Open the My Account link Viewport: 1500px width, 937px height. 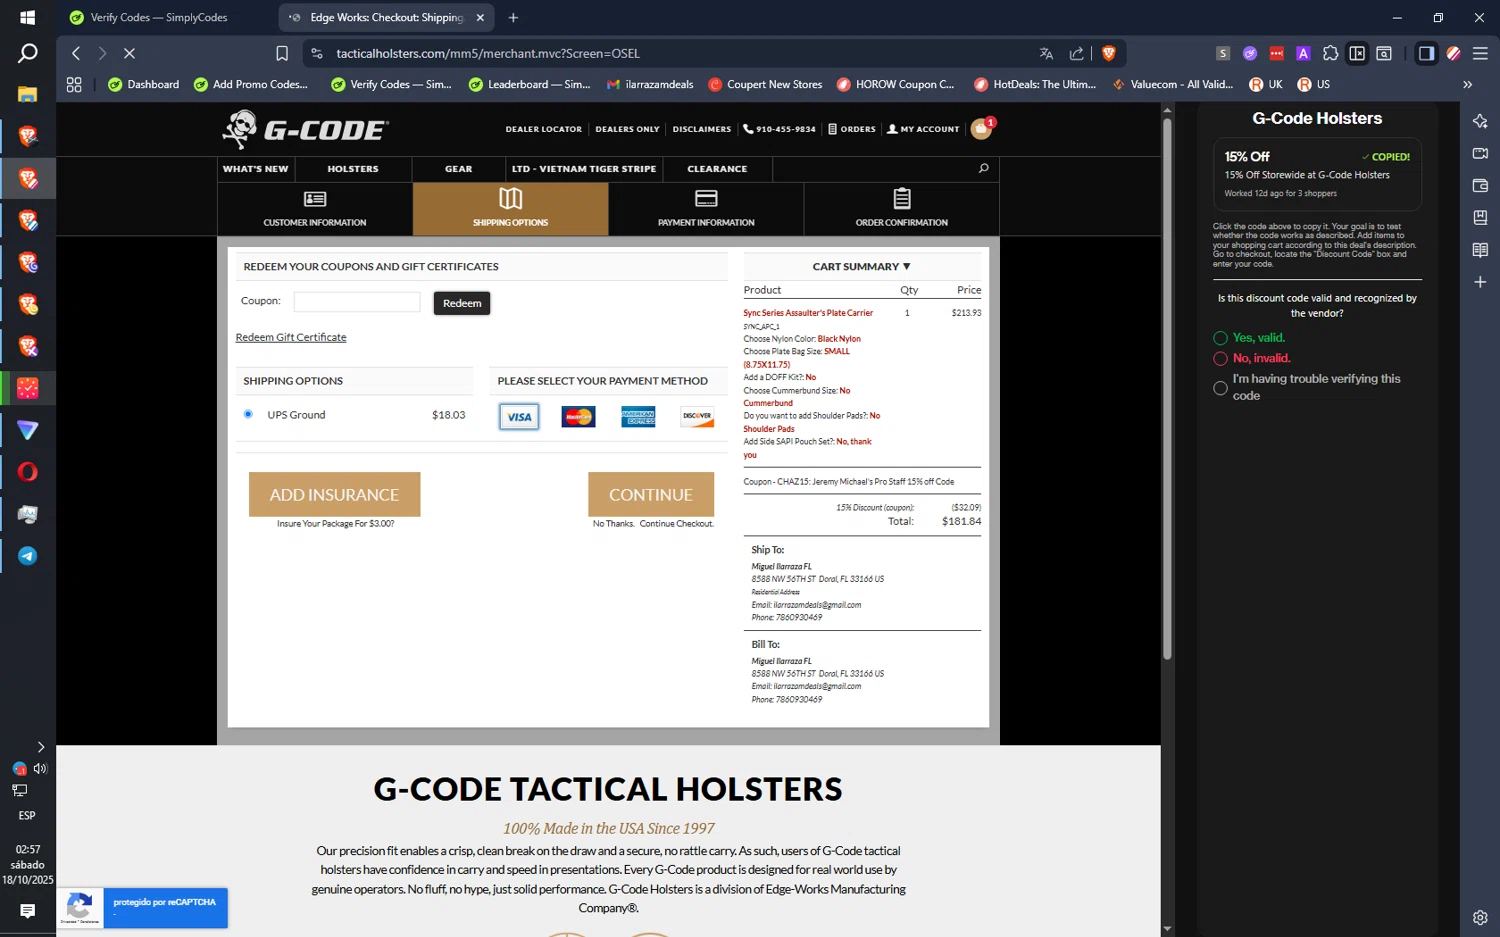click(923, 129)
